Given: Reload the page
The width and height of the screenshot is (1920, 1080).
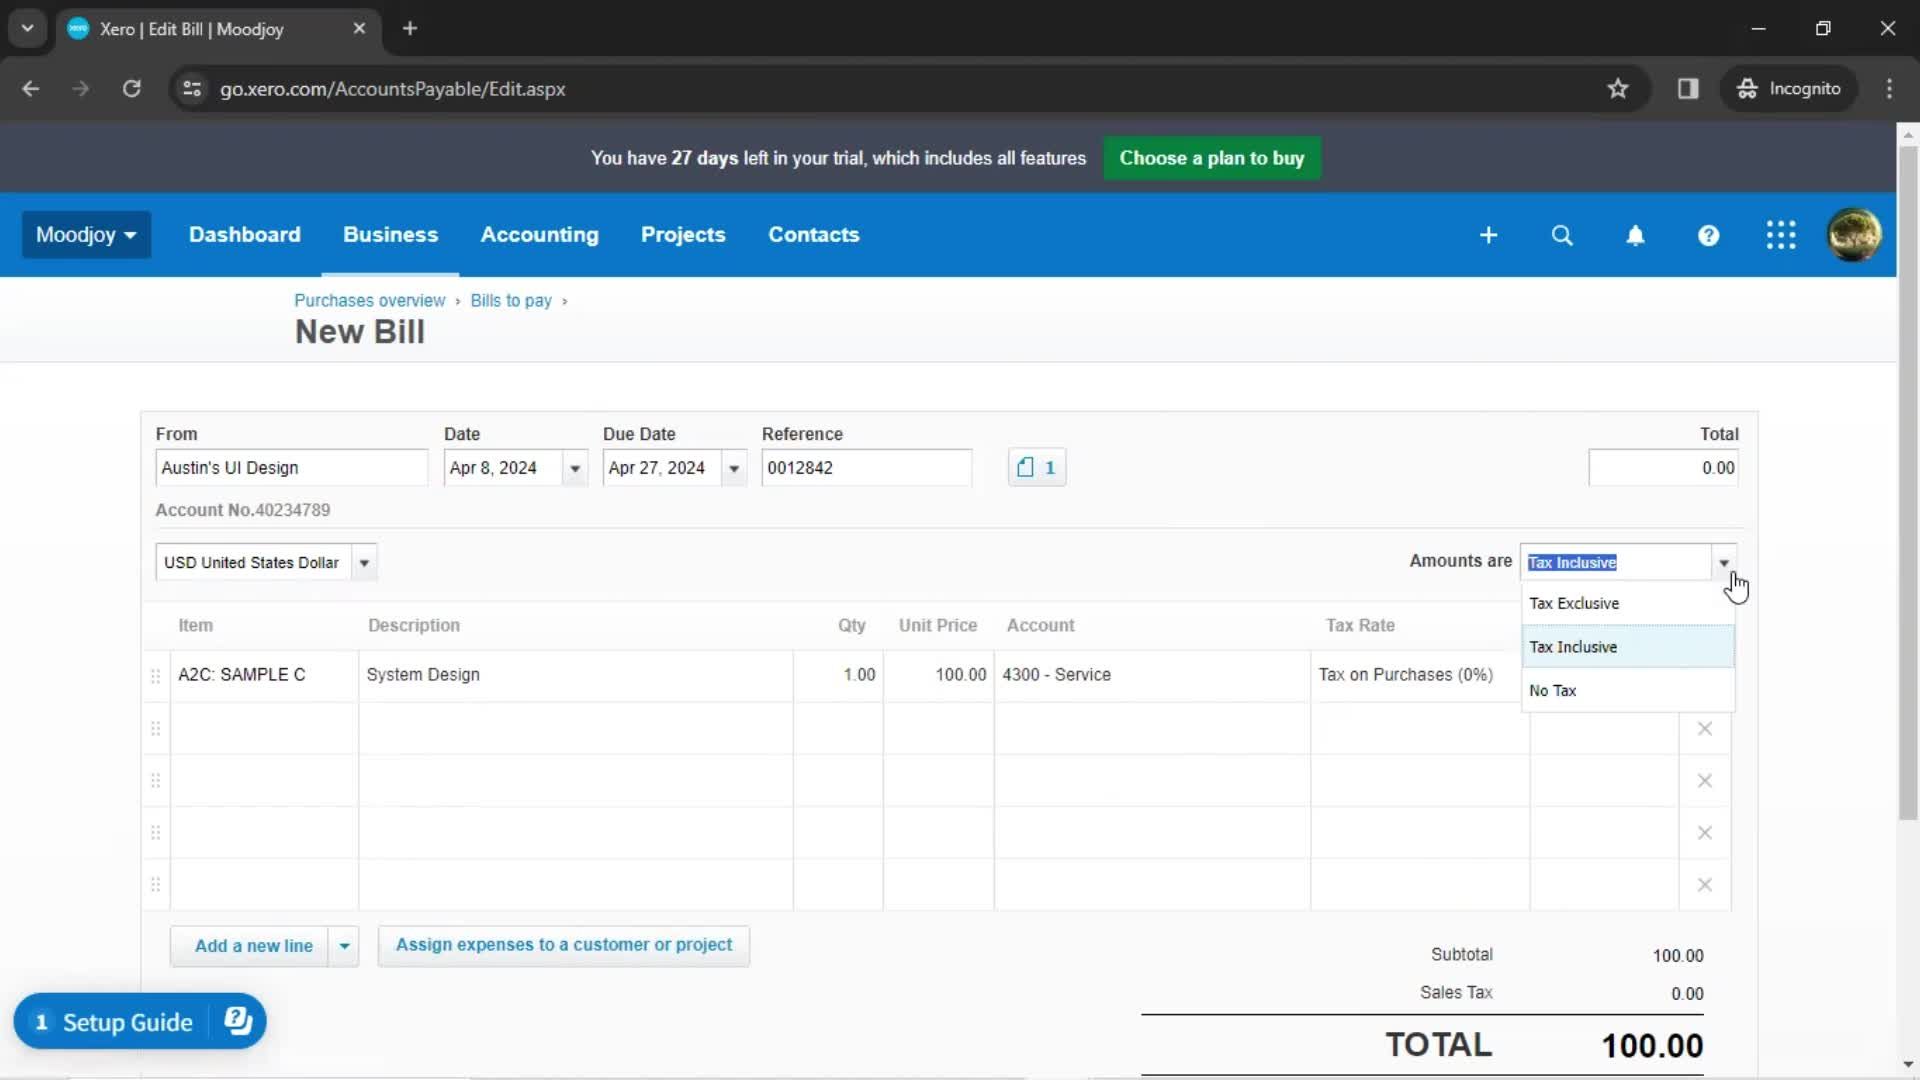Looking at the screenshot, I should pyautogui.click(x=131, y=89).
